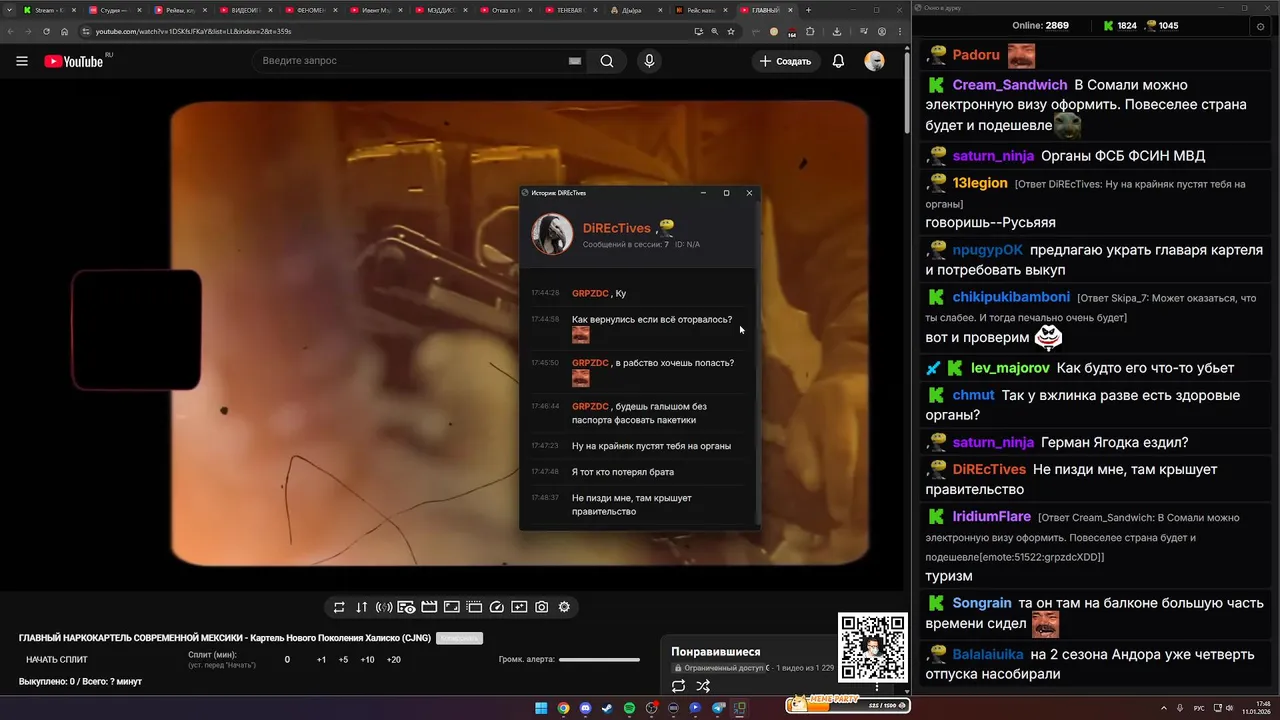
Task: Click IridiumFlare username in chat
Action: click(992, 517)
